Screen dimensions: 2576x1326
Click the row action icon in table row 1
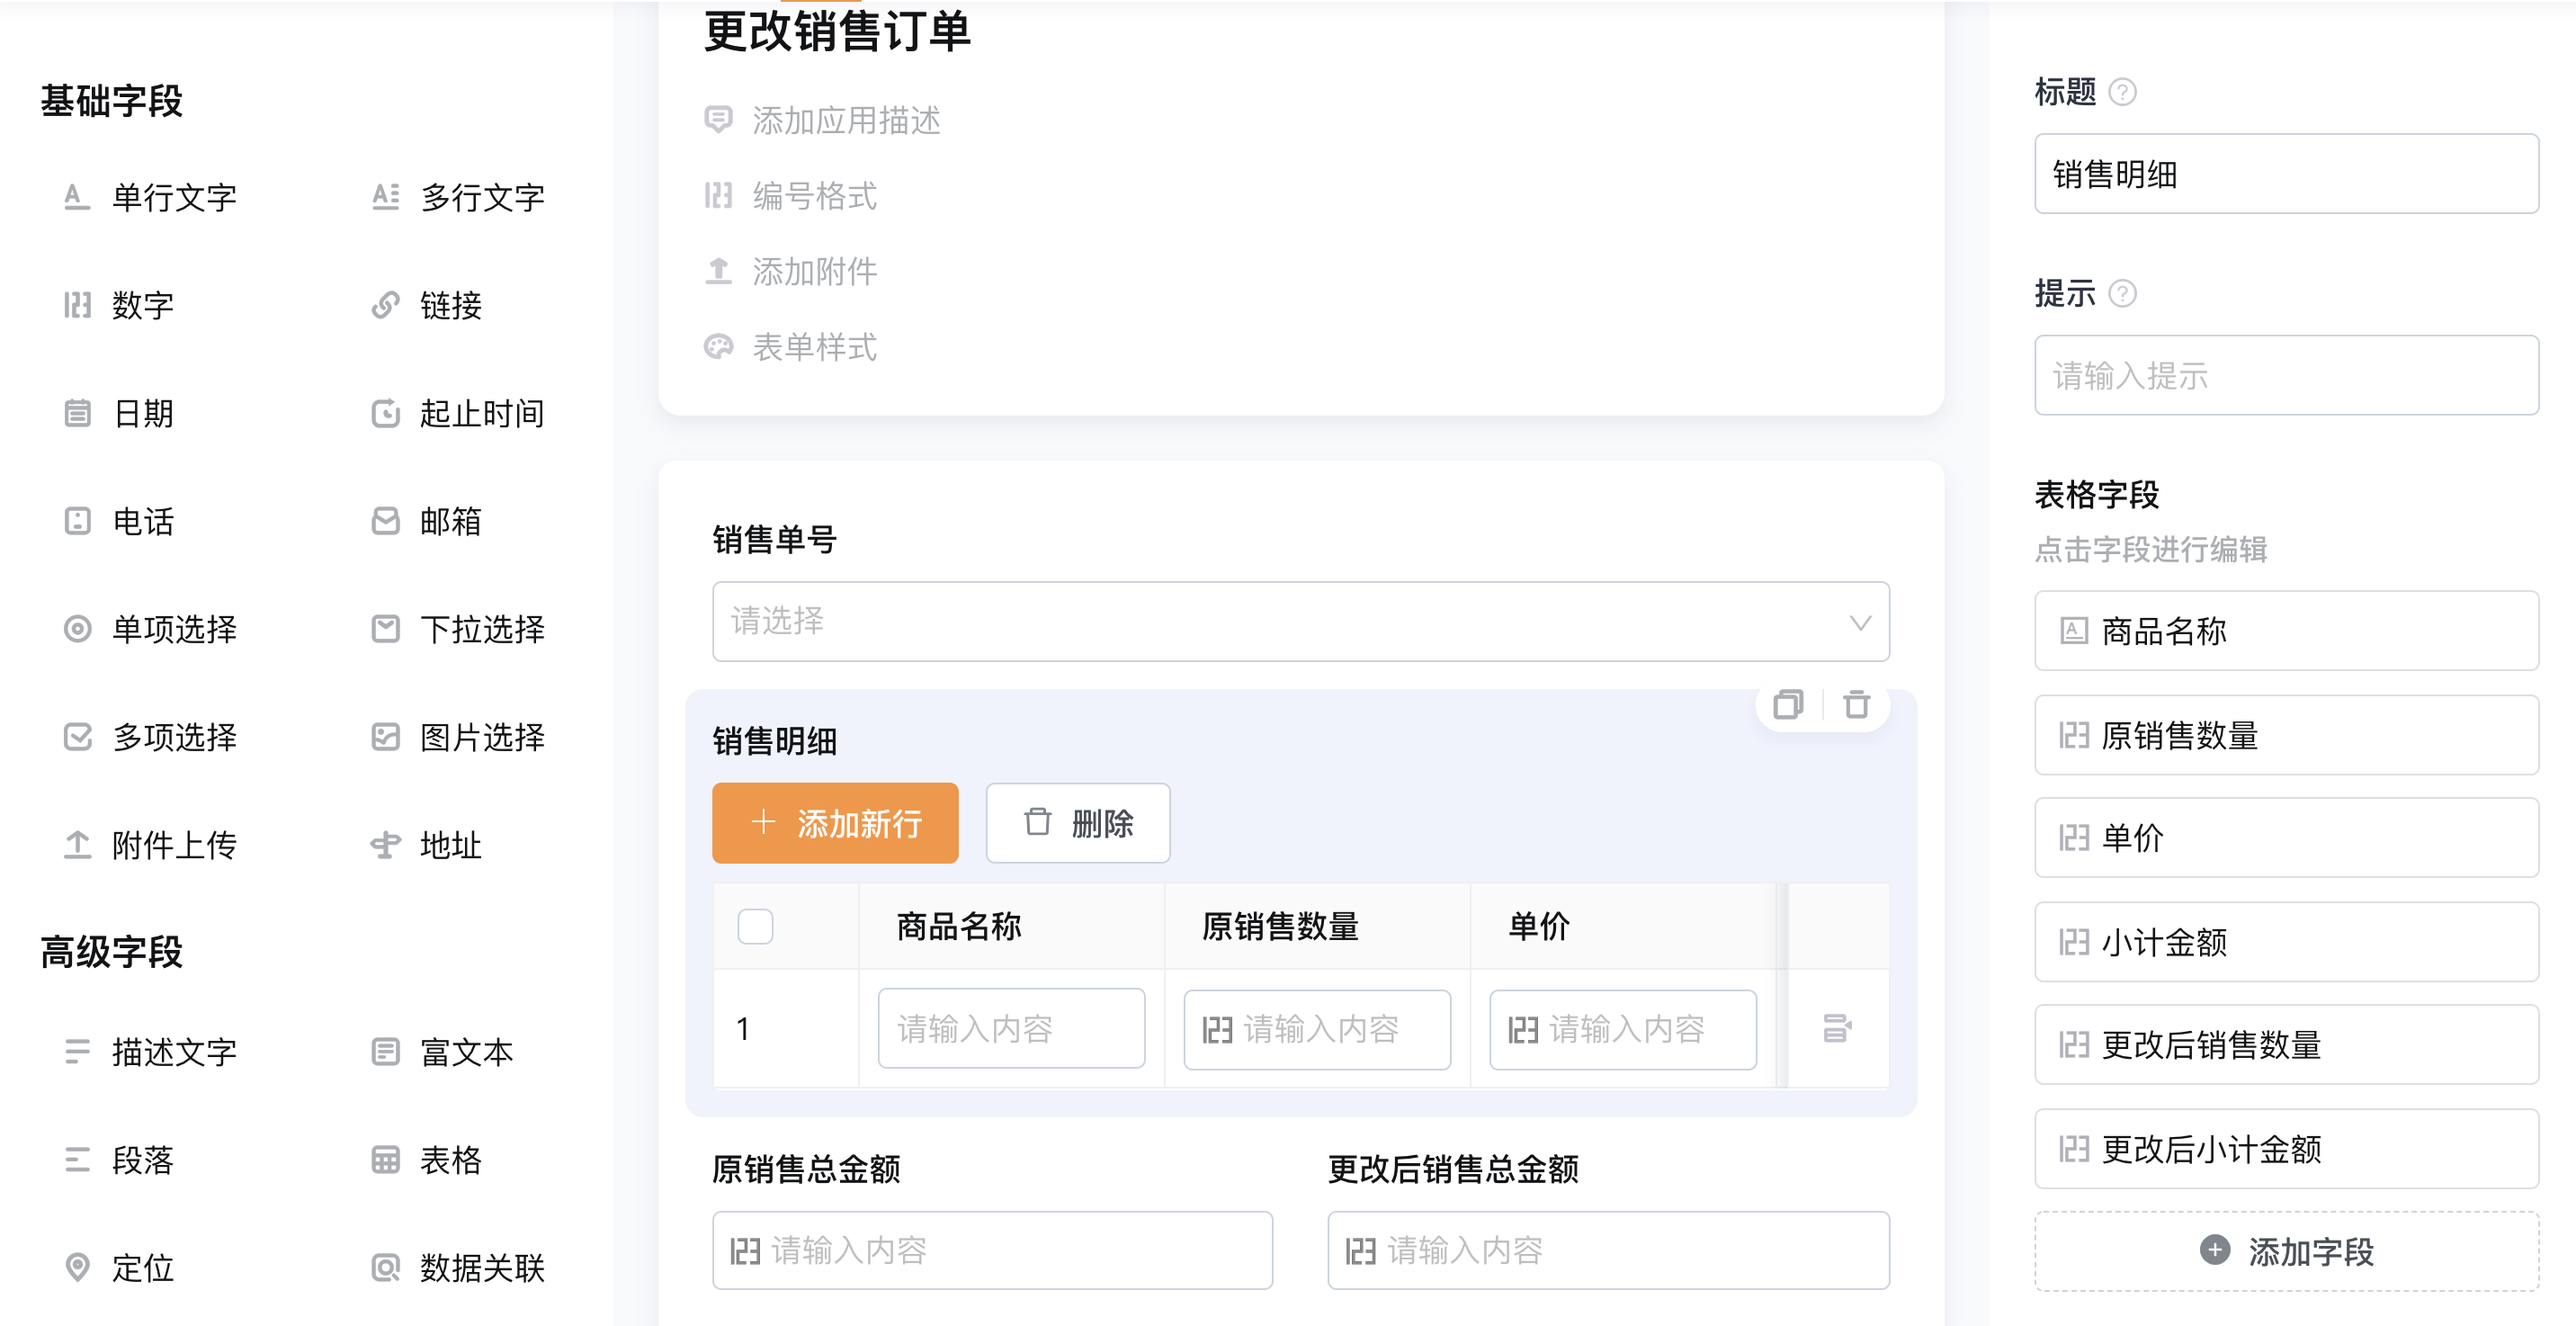(x=1837, y=1028)
